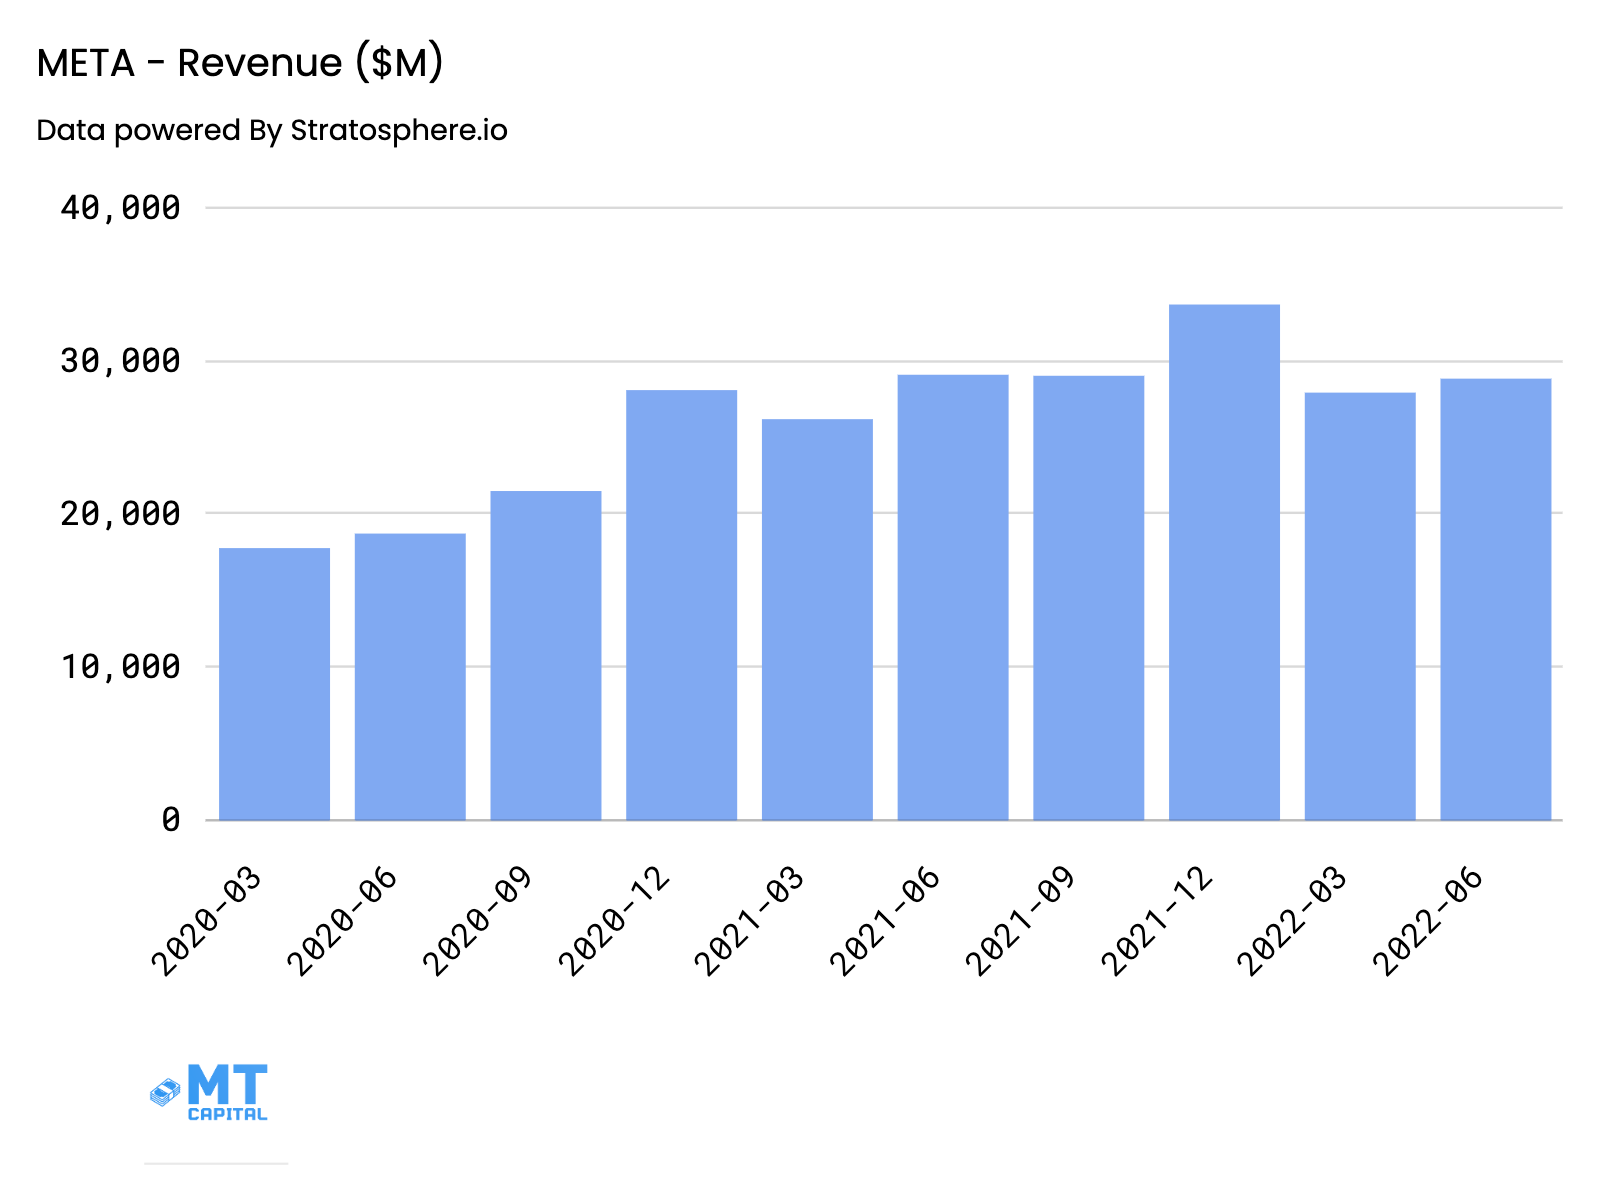Open the Stratosphere.io attribution link

pyautogui.click(x=272, y=129)
